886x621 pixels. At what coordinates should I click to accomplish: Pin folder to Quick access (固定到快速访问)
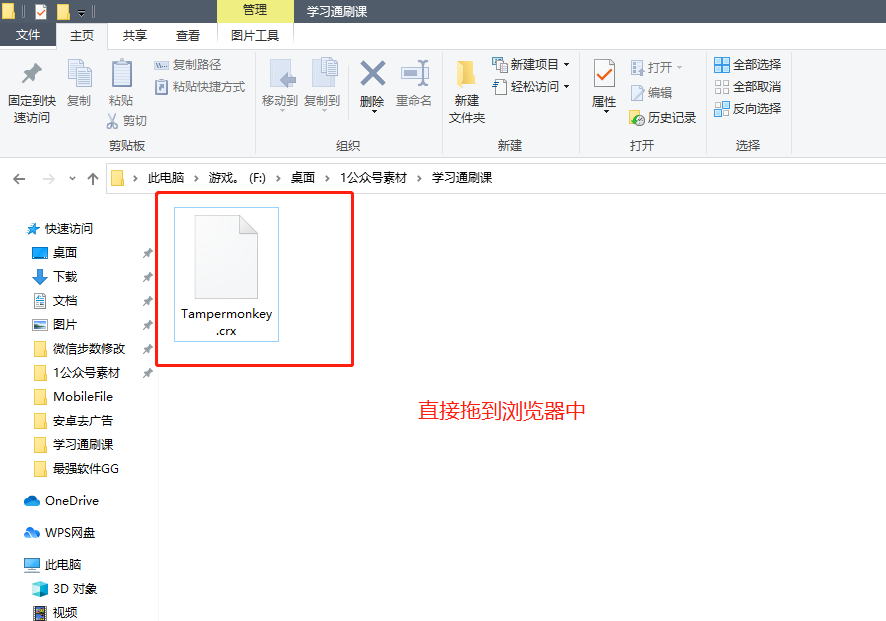coord(32,92)
